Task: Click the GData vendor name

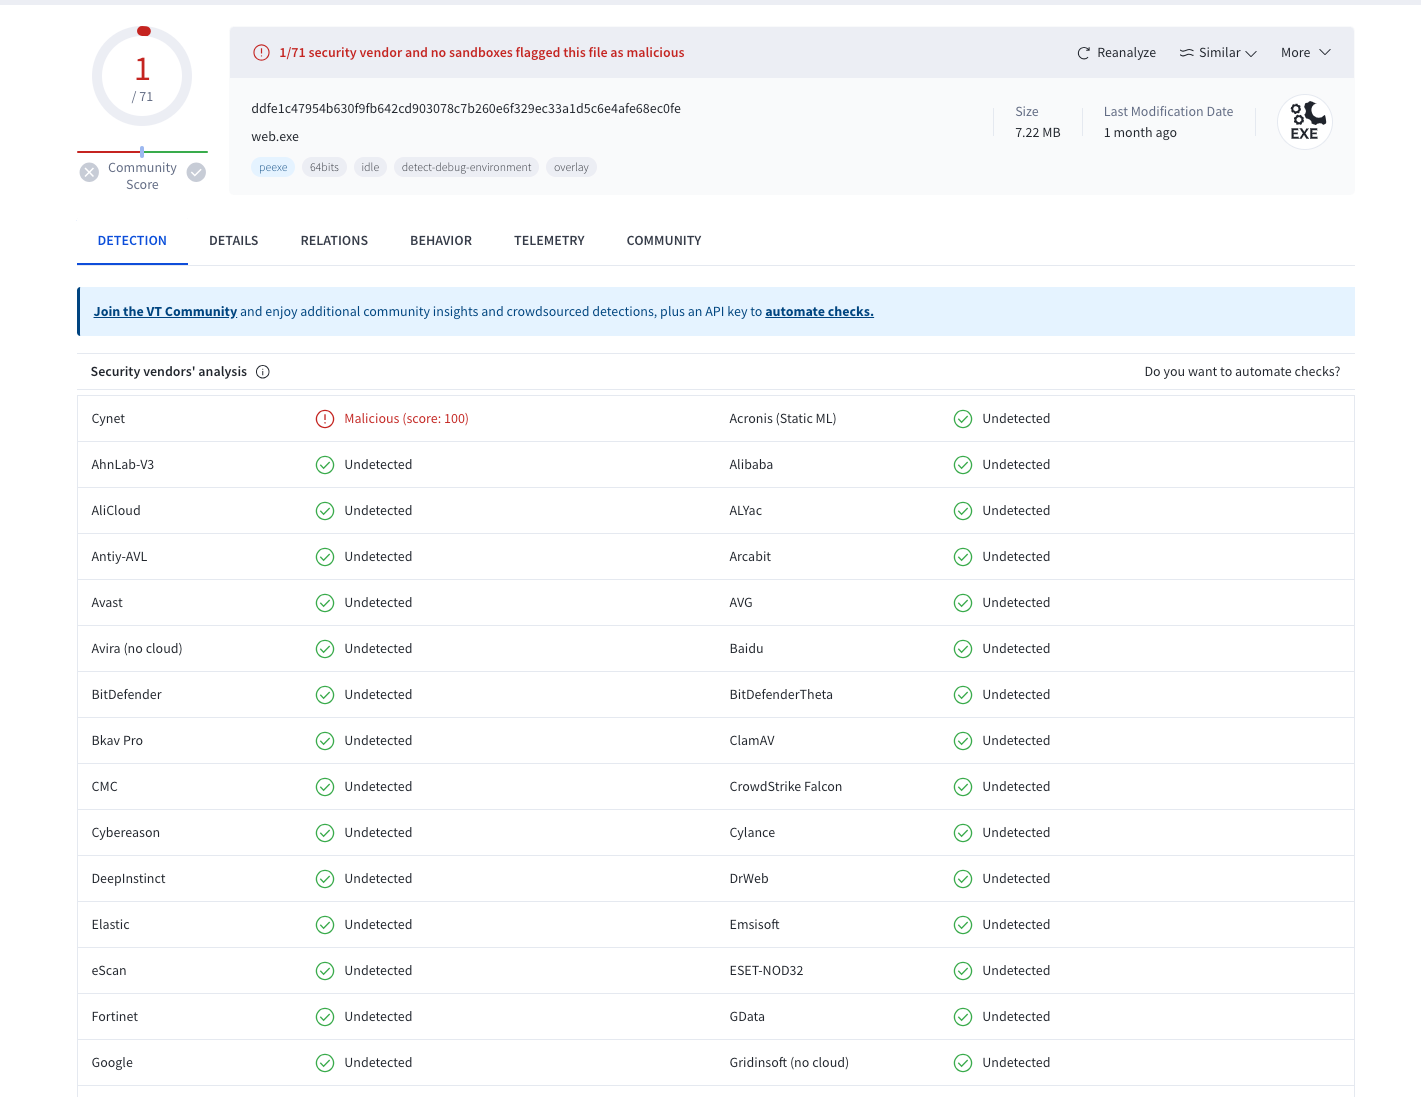Action: click(x=747, y=1017)
